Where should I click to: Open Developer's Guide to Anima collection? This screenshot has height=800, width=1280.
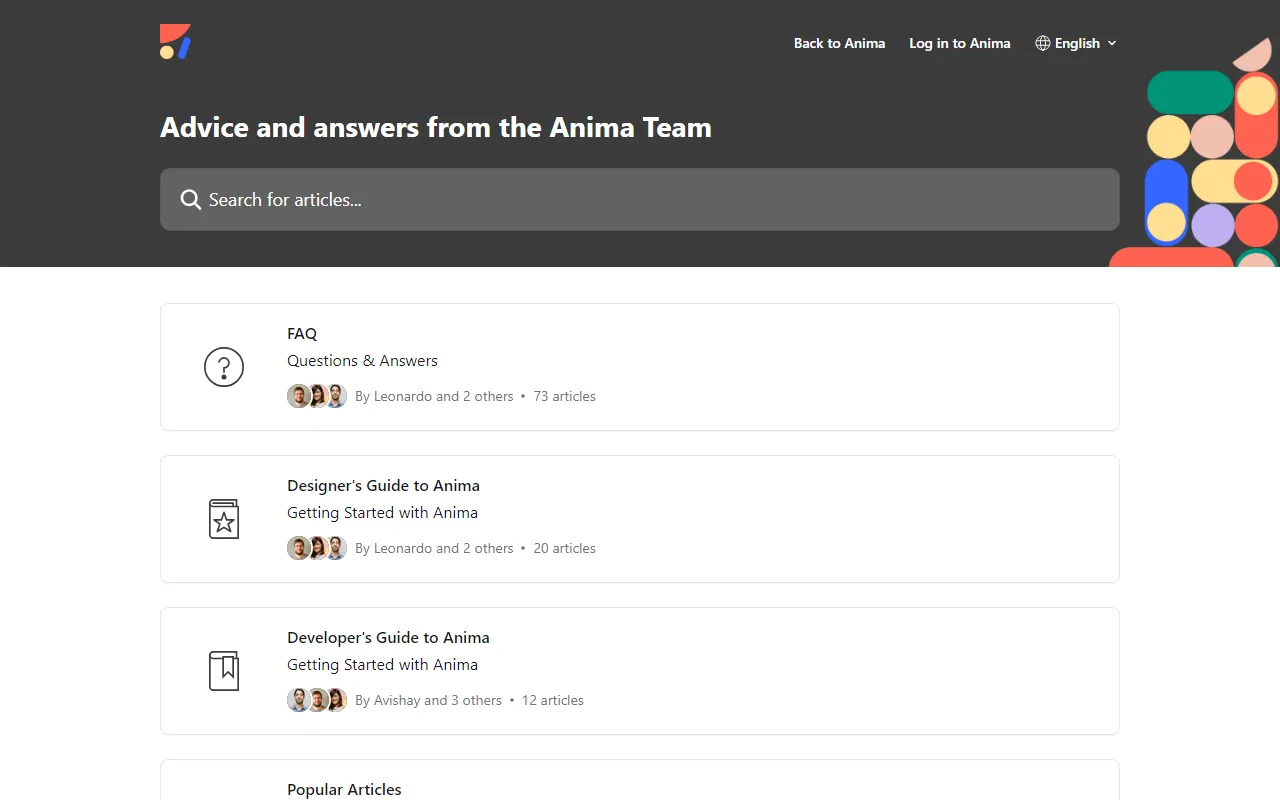pyautogui.click(x=388, y=637)
